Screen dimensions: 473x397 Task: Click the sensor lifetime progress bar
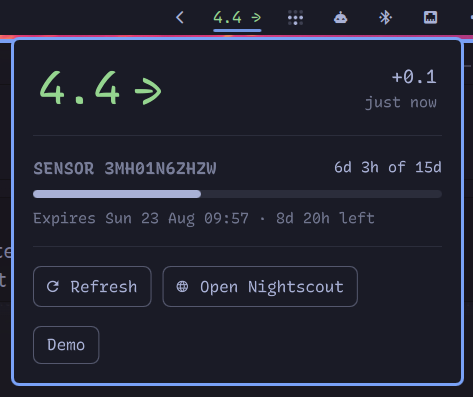237,194
